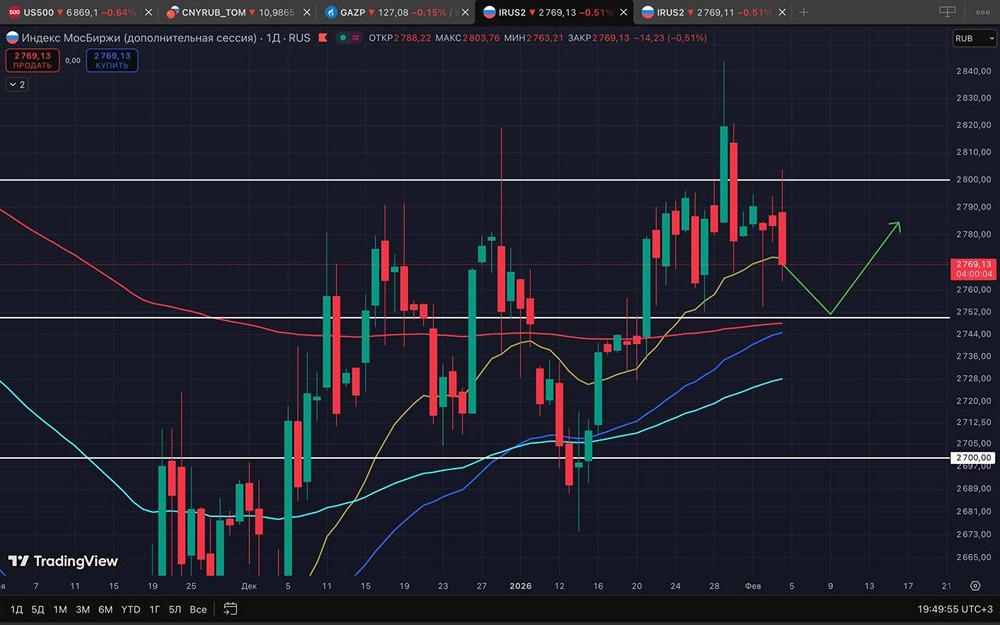Set the range to 3М
This screenshot has height=625, width=1000.
click(x=83, y=609)
